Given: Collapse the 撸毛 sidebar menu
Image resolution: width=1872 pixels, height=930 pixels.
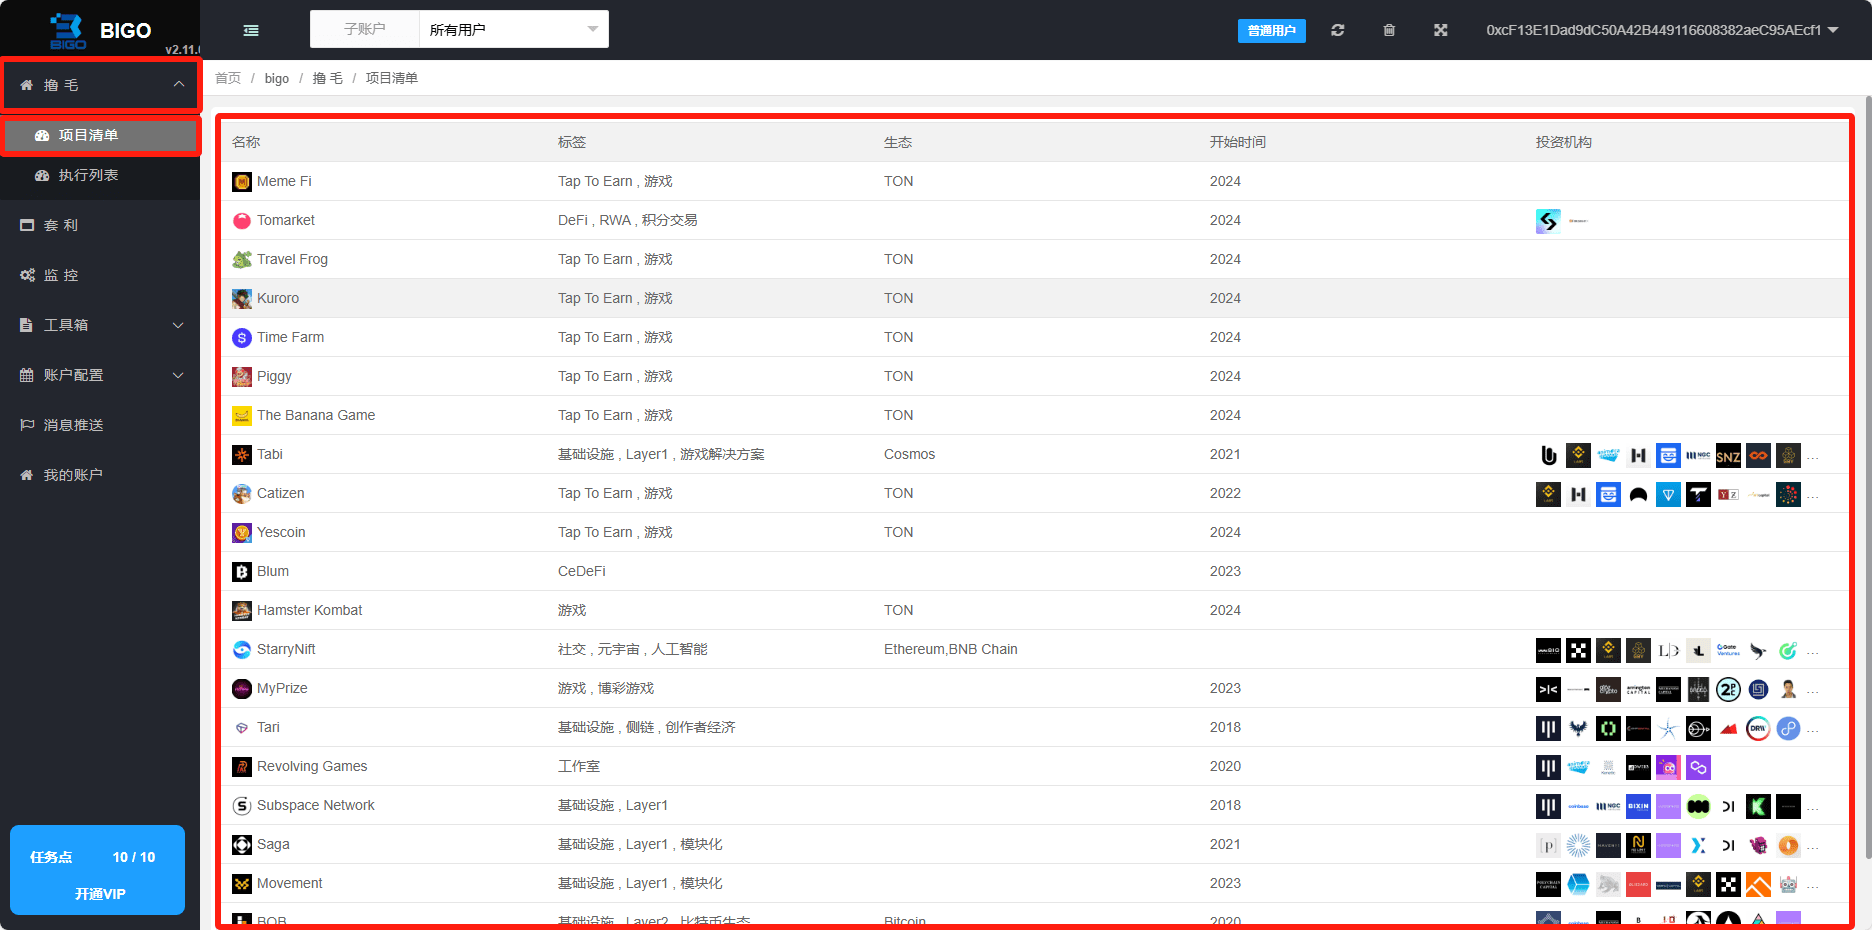Looking at the screenshot, I should pyautogui.click(x=100, y=85).
